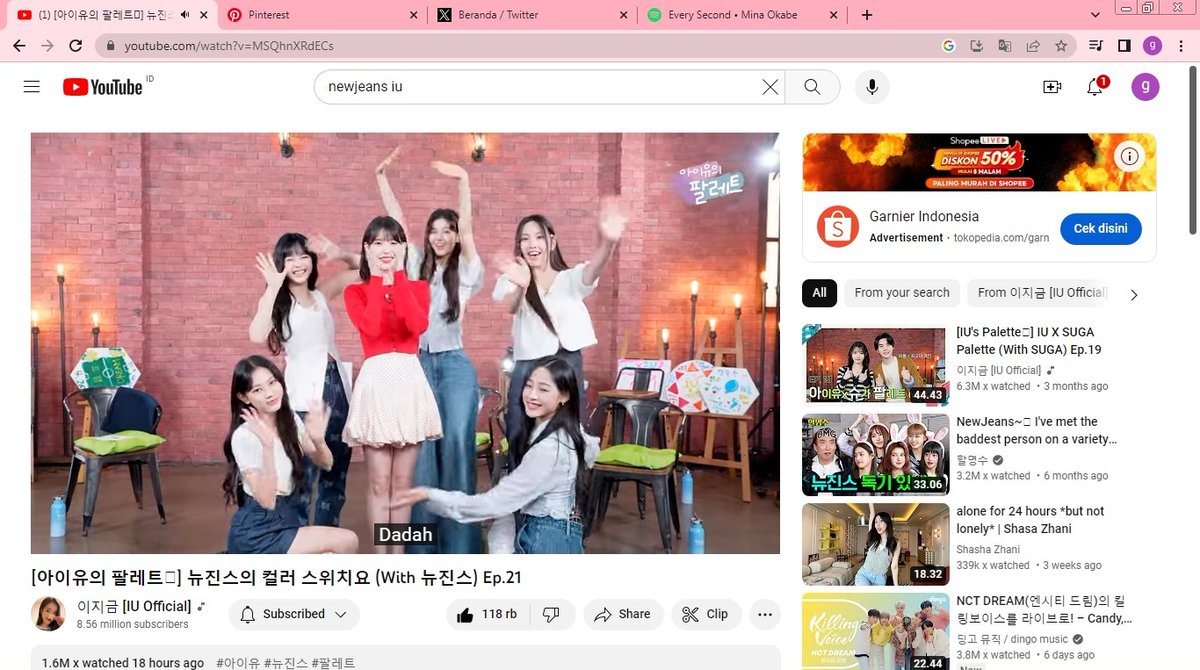1200x670 pixels.
Task: Open the Create video icon
Action: point(1052,87)
